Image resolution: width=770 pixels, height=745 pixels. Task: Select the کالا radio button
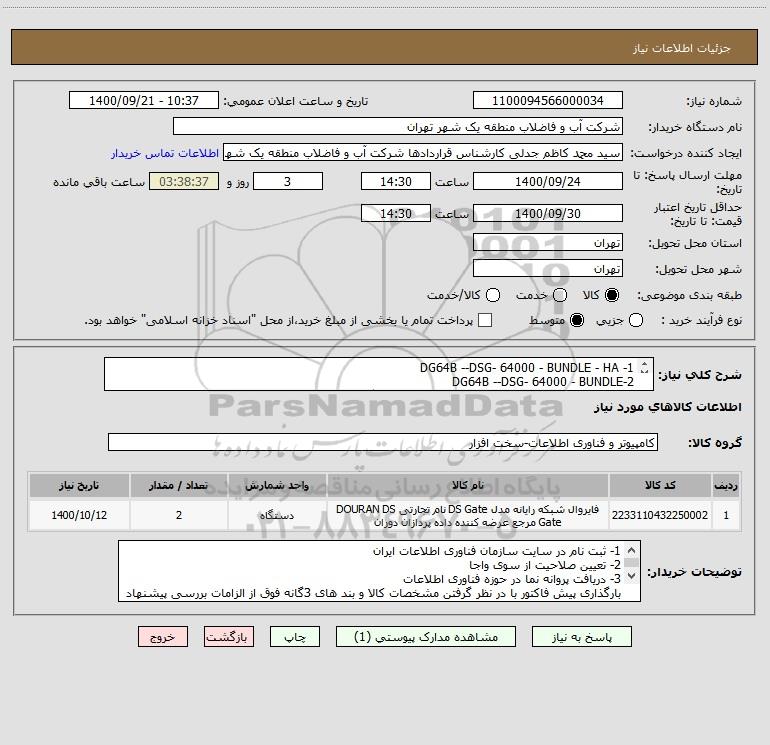point(612,295)
